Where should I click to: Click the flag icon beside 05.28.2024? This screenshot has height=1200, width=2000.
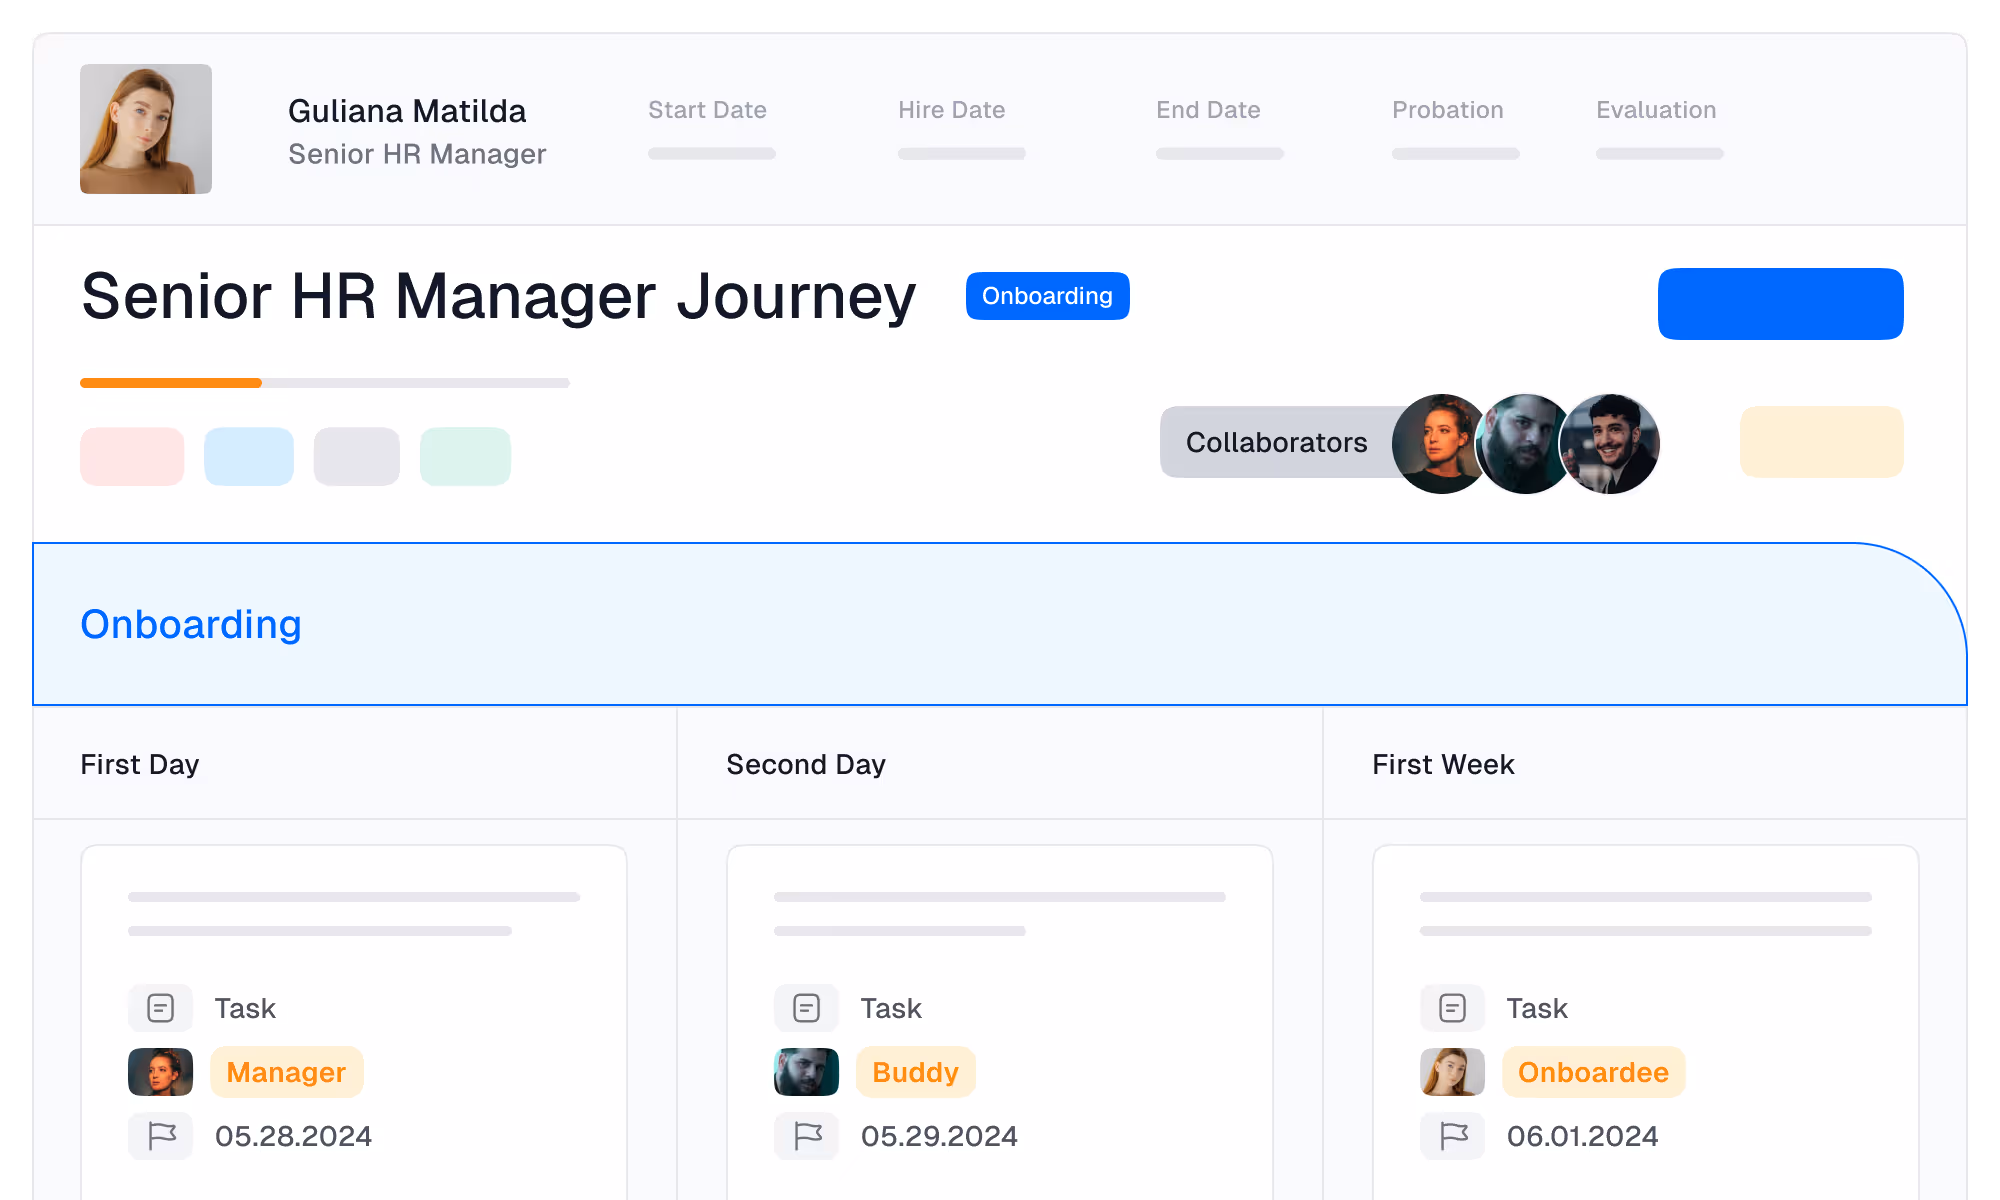pos(160,1136)
